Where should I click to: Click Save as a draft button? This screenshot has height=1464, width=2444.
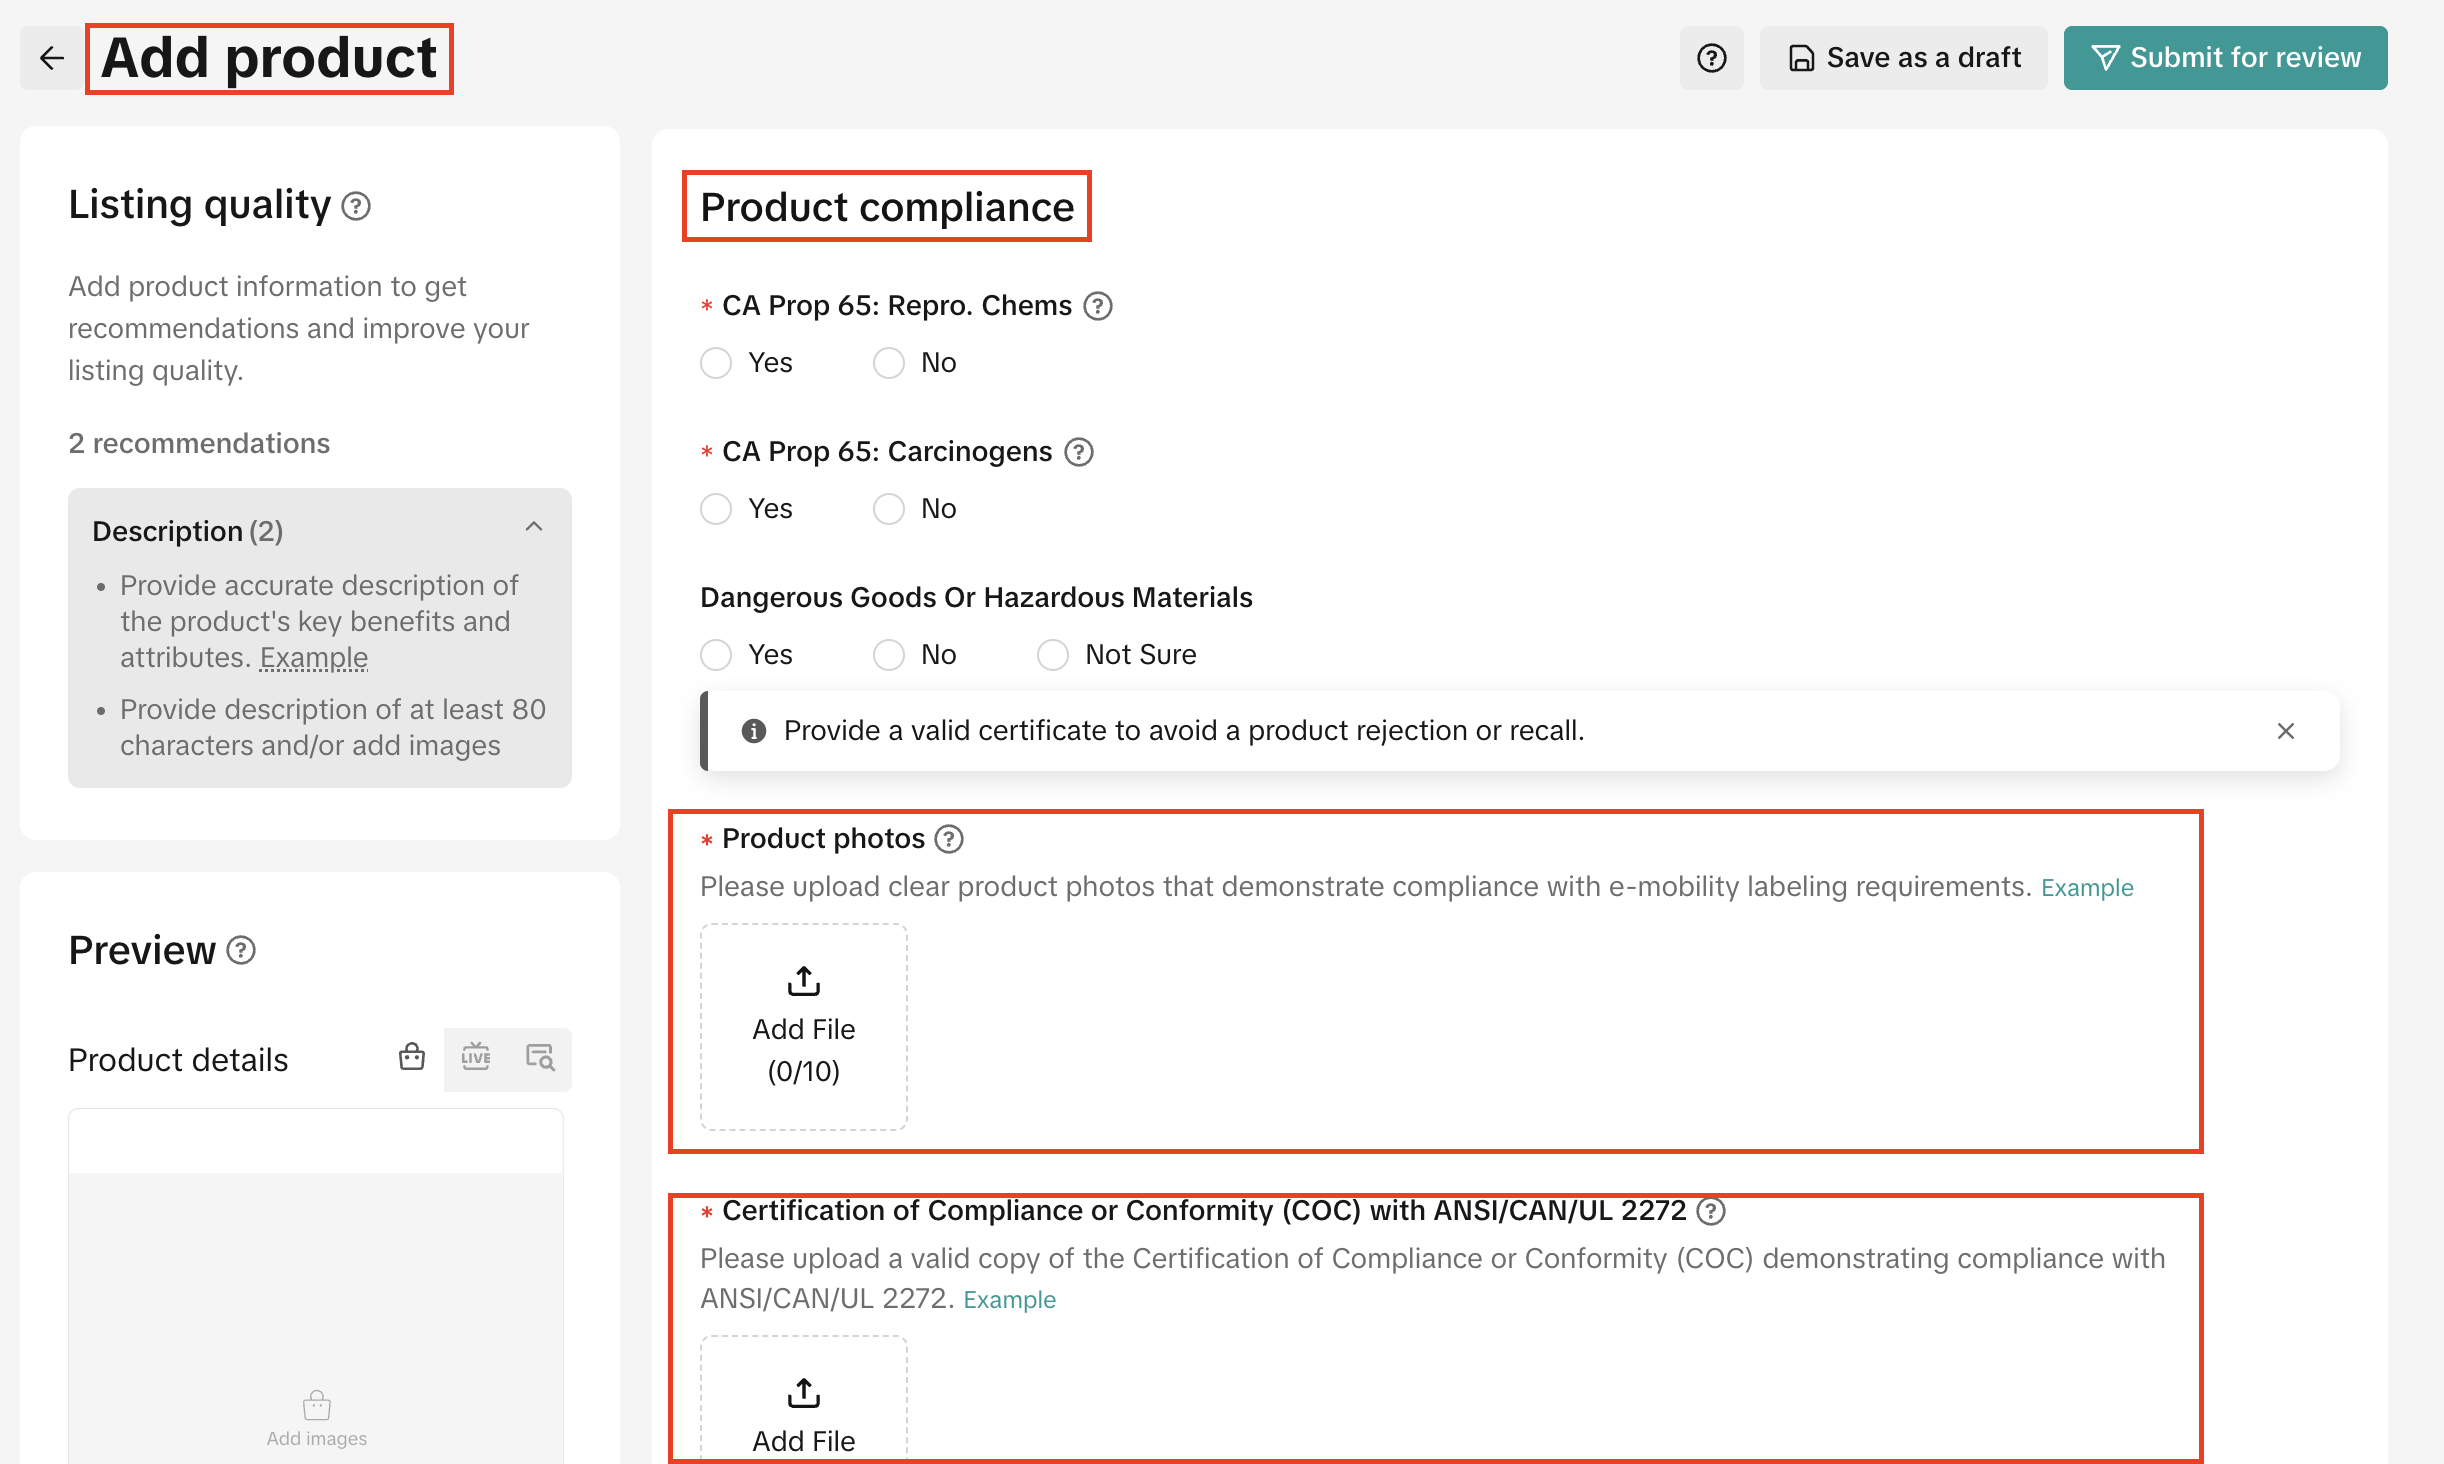(1904, 58)
